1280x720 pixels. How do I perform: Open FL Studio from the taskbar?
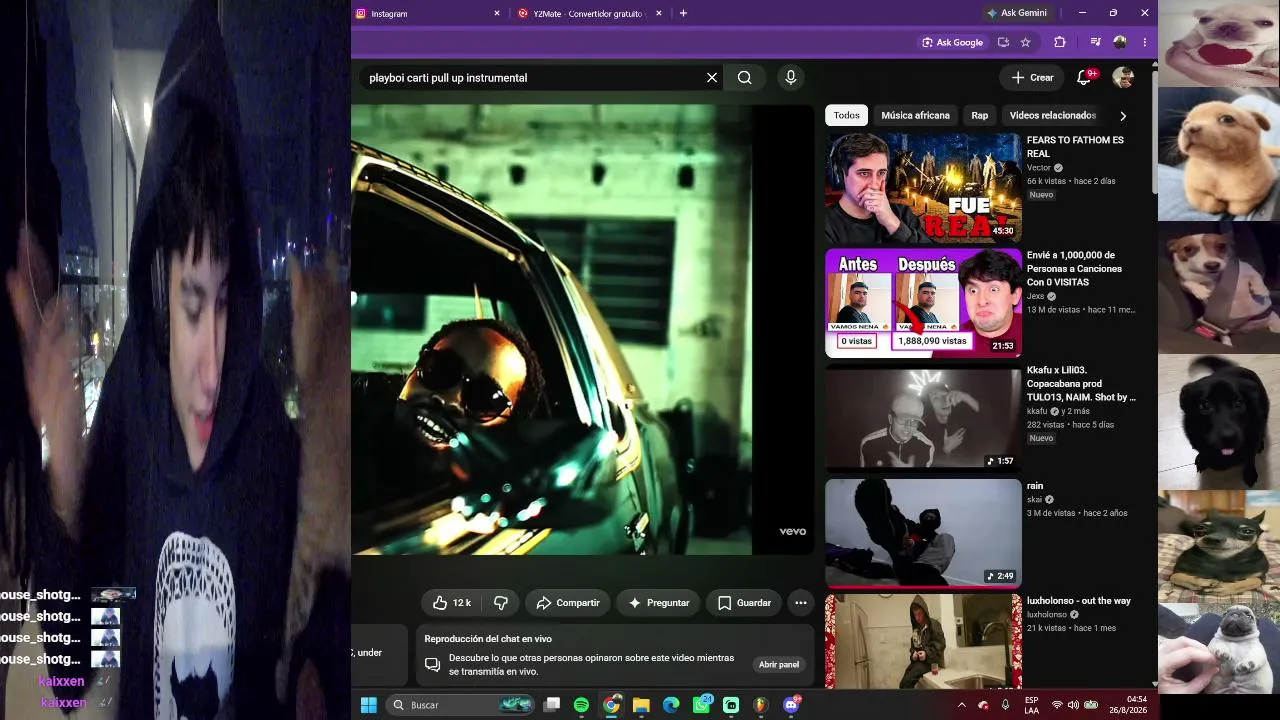761,705
